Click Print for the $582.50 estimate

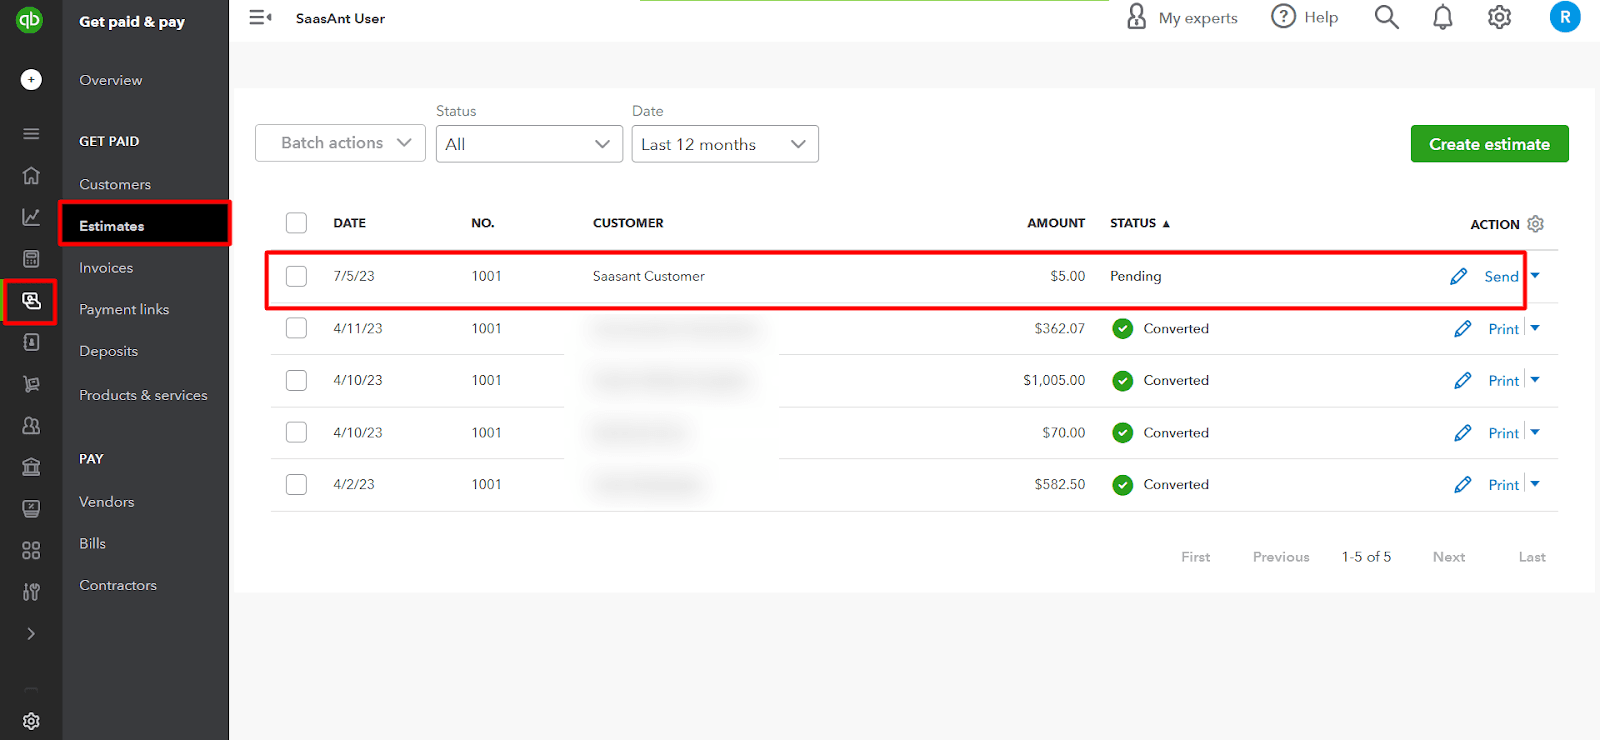(1503, 484)
